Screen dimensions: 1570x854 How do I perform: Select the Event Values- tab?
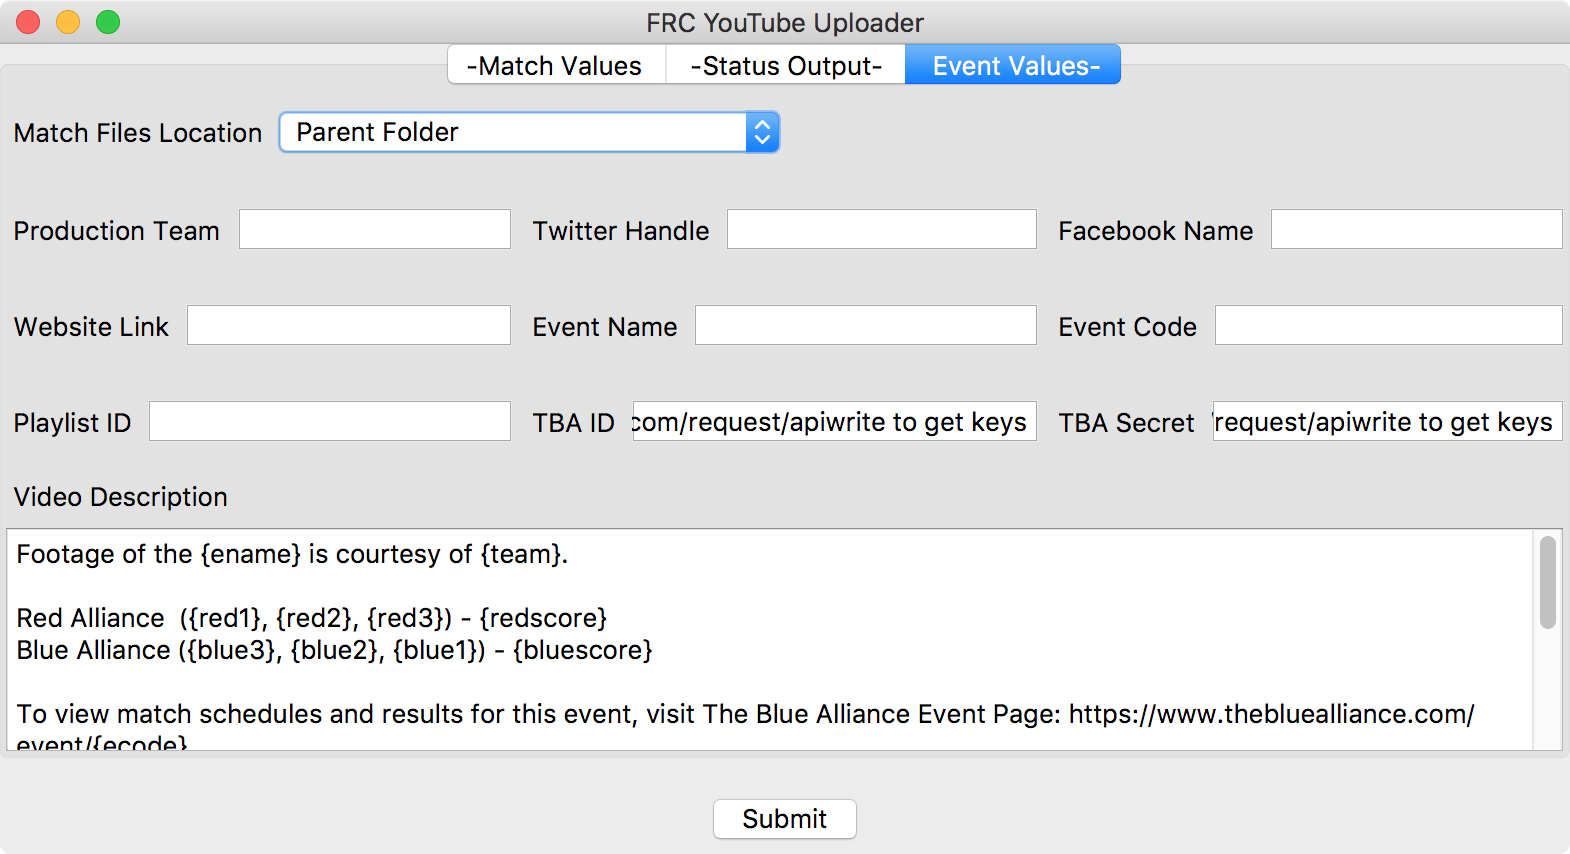click(1013, 66)
